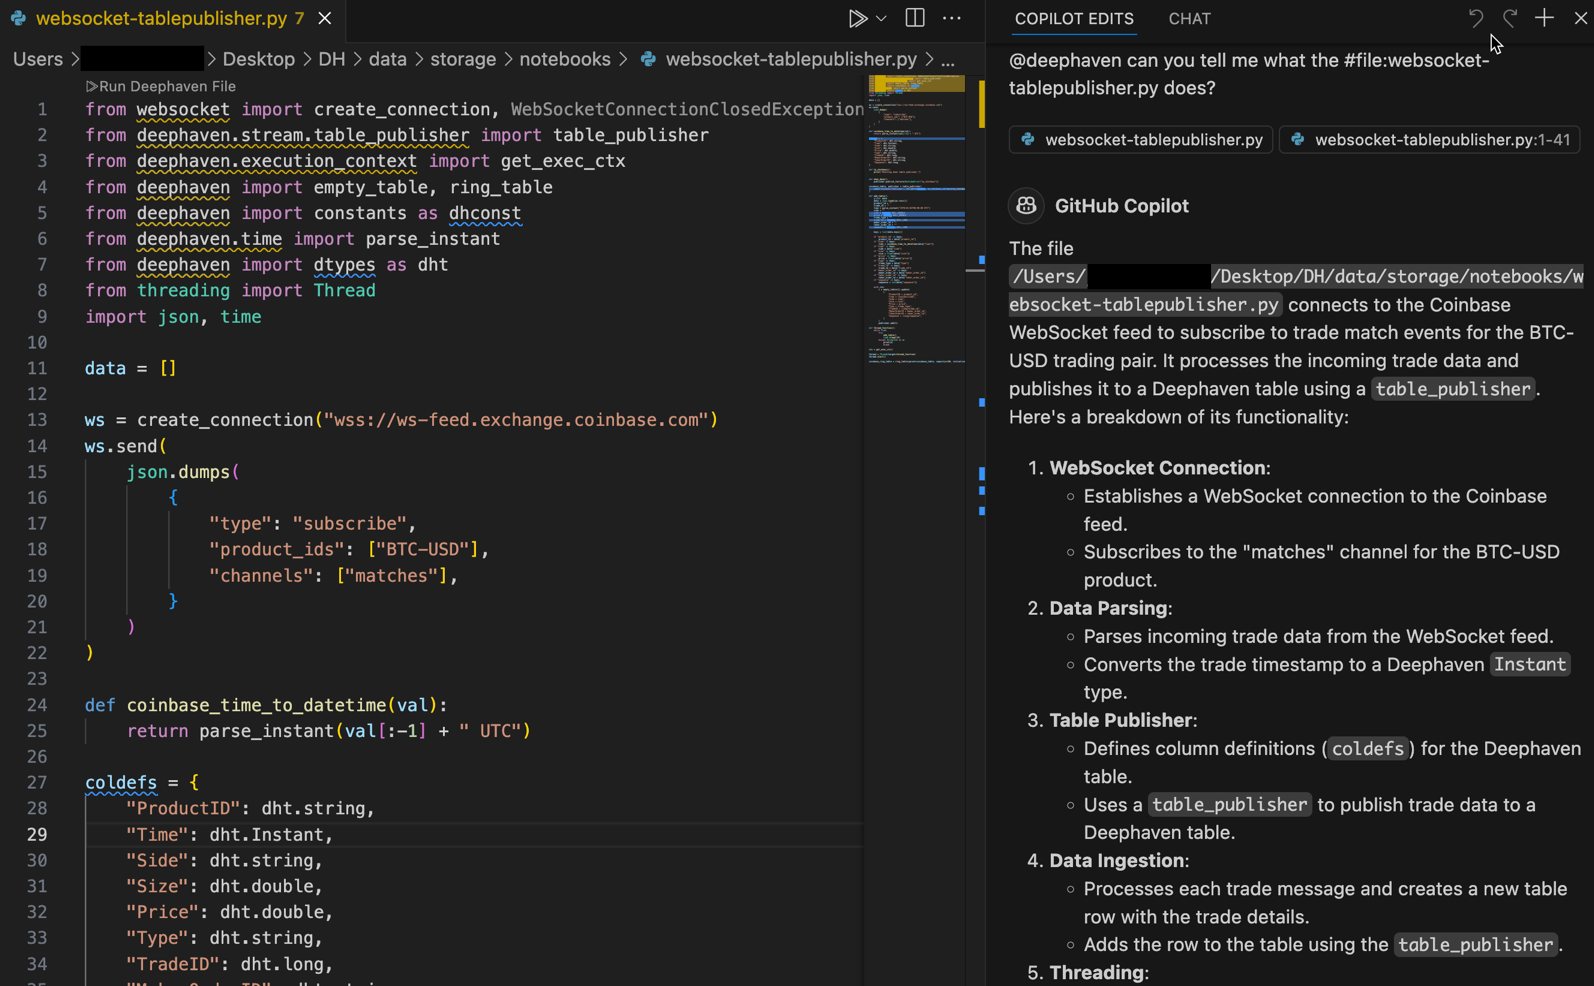The image size is (1594, 986).
Task: Click the notebooks breadcrumb segment
Action: [564, 59]
